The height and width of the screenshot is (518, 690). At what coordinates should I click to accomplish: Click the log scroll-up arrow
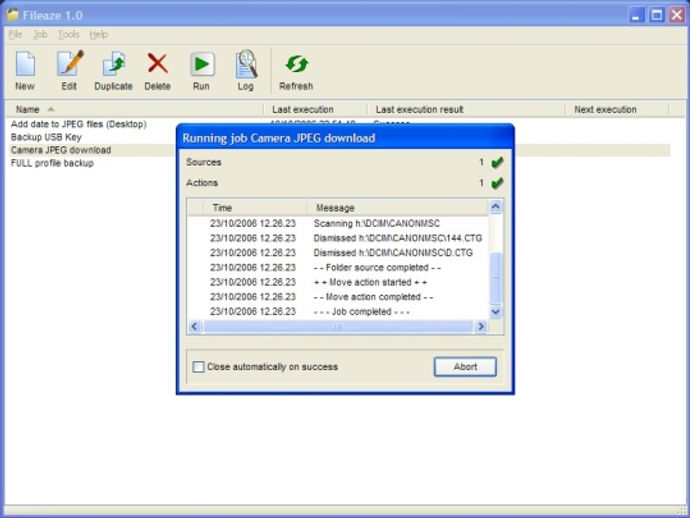tap(495, 206)
